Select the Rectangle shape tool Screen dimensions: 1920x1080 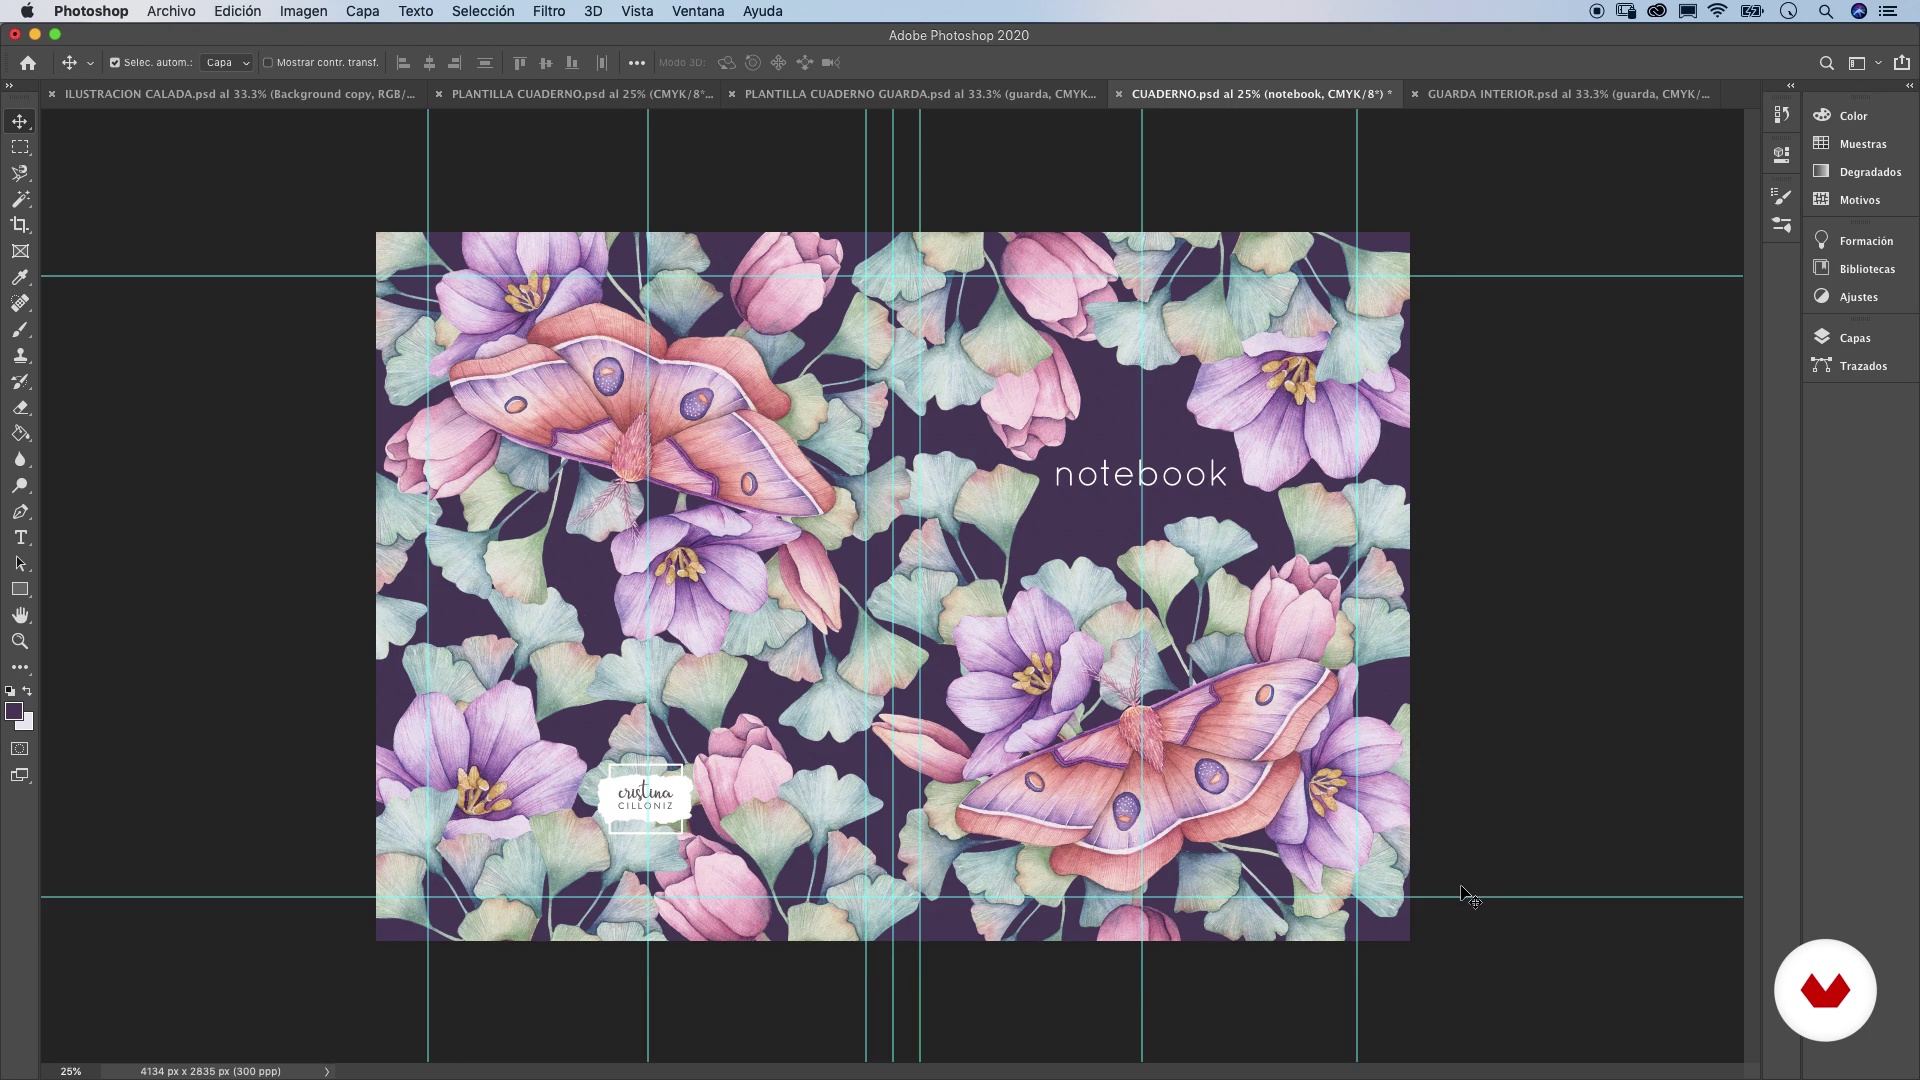(x=20, y=589)
